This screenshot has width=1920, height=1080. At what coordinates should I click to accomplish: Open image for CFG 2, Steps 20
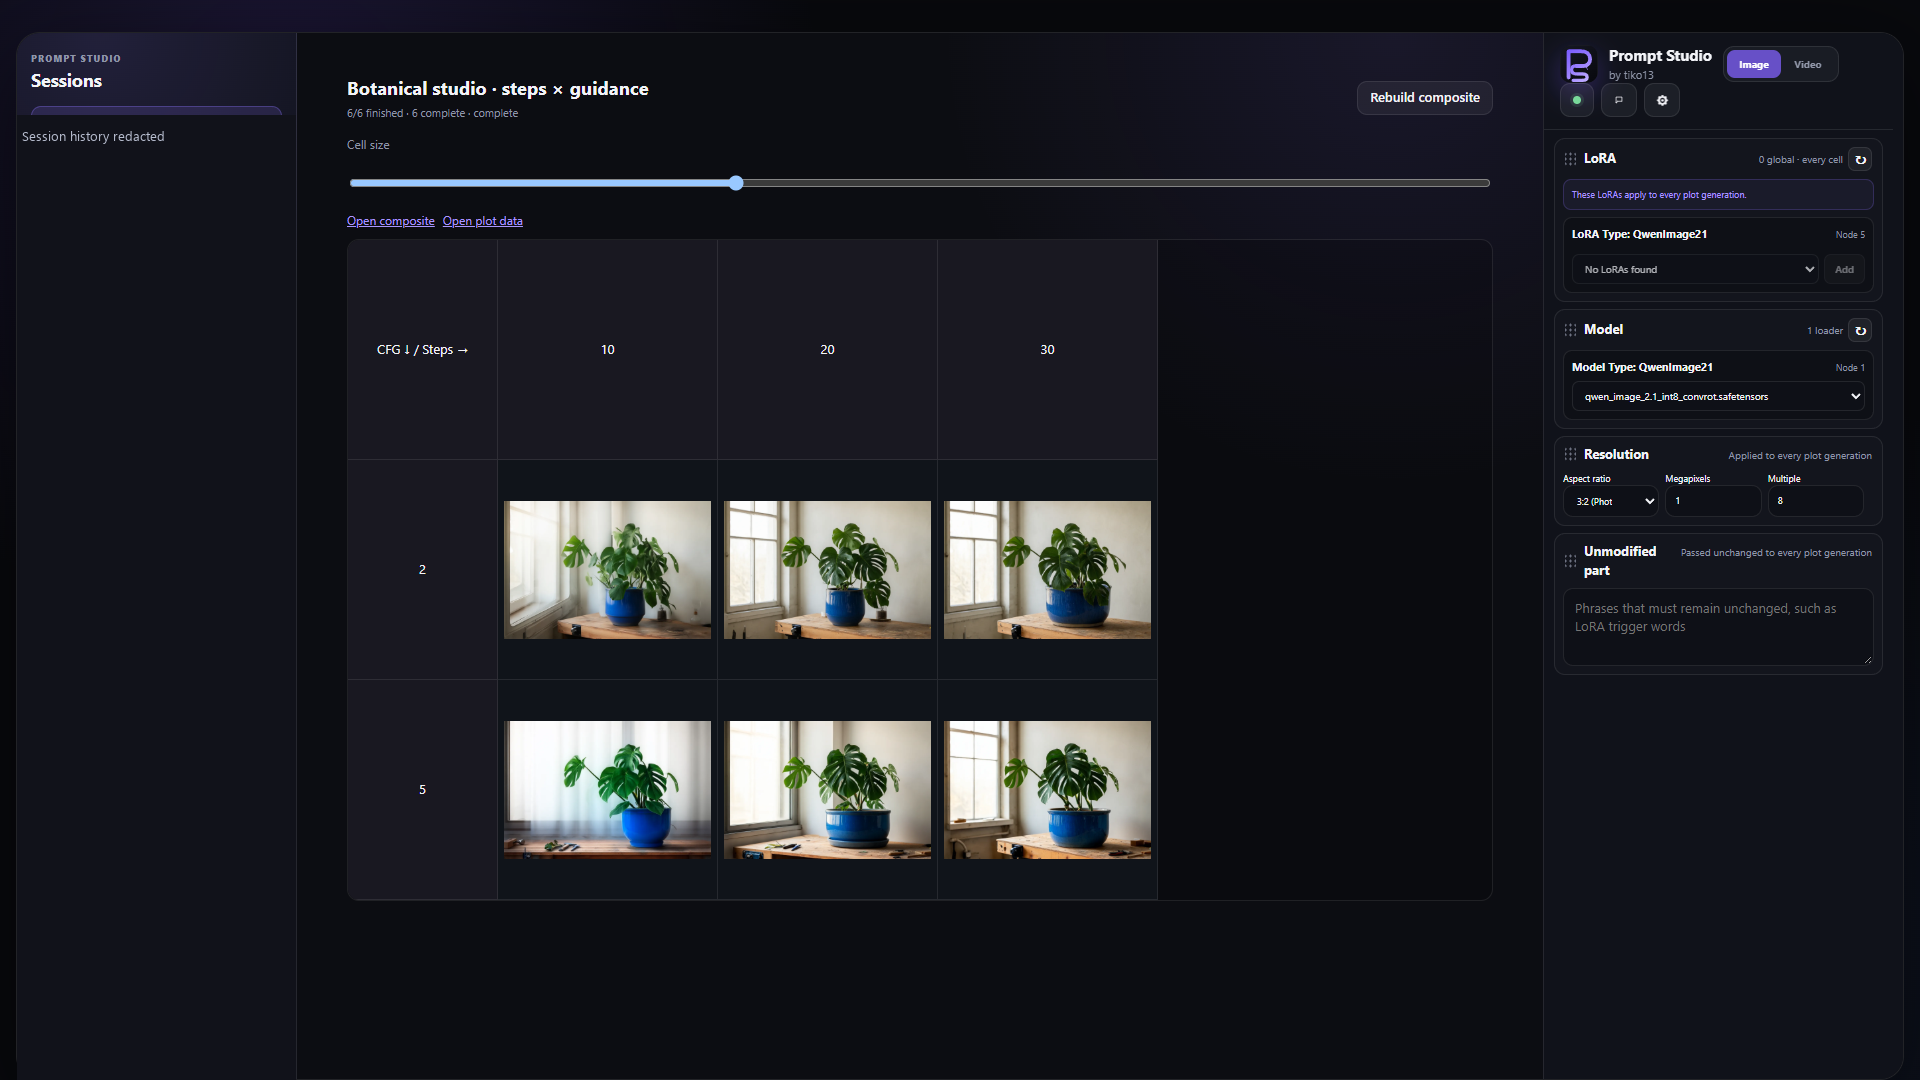pos(827,570)
